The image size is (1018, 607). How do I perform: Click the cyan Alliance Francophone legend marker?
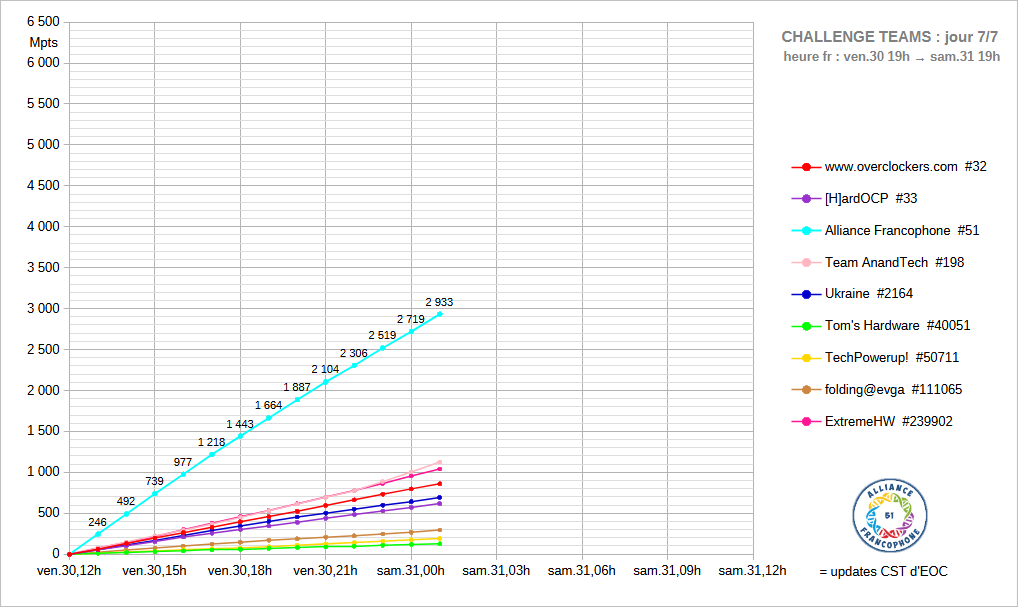click(806, 231)
